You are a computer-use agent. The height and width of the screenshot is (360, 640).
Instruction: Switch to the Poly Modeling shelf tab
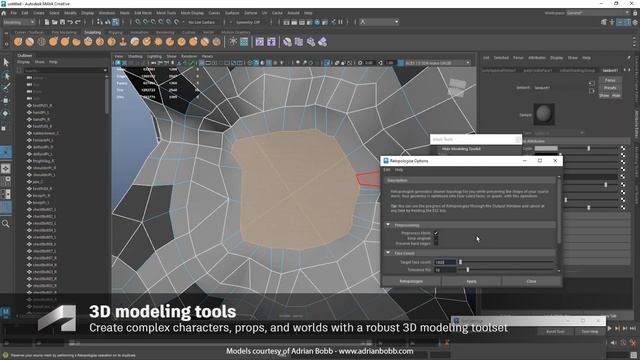click(x=64, y=32)
